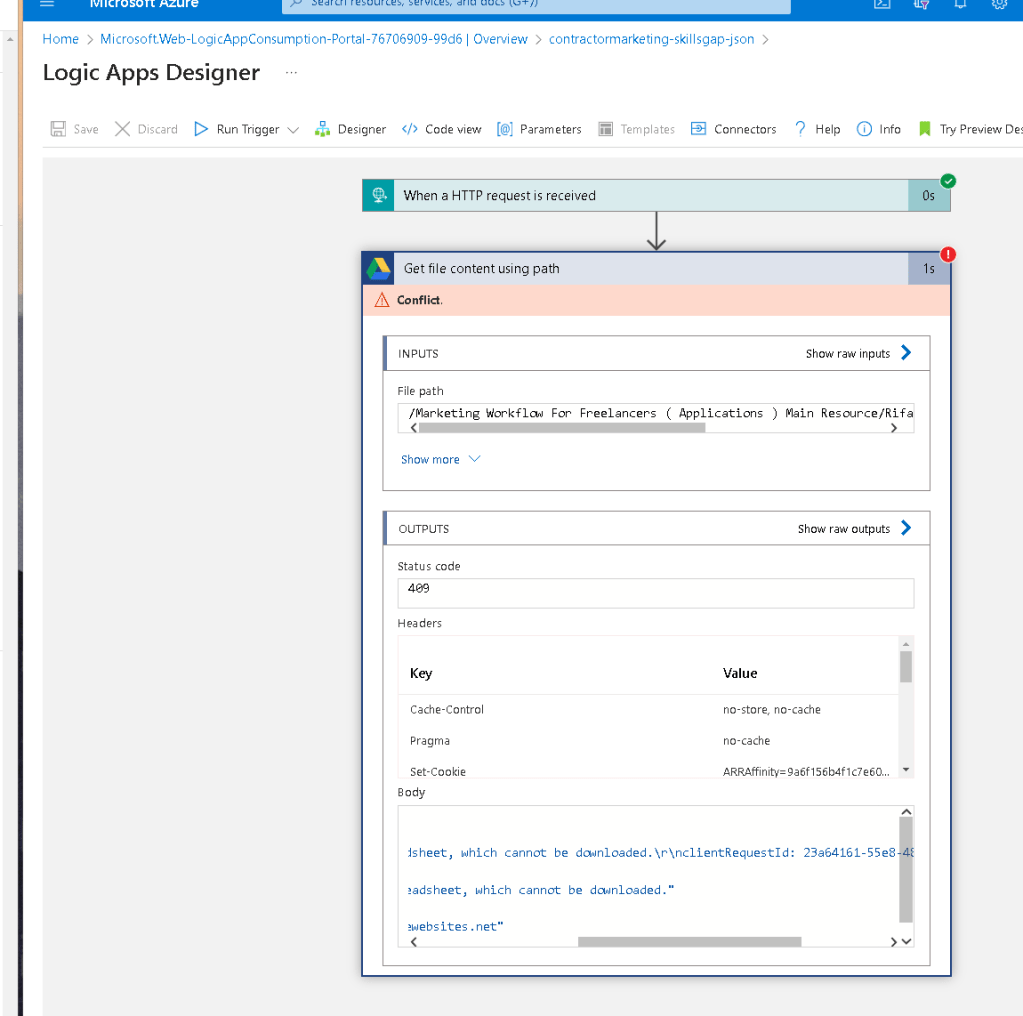Open the notifications bell icon

tap(960, 4)
